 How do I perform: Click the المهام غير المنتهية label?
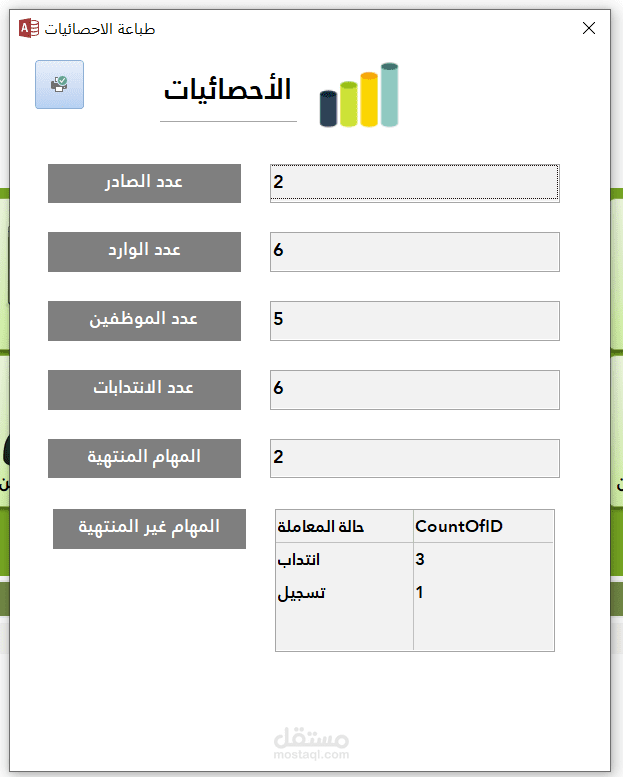click(149, 527)
